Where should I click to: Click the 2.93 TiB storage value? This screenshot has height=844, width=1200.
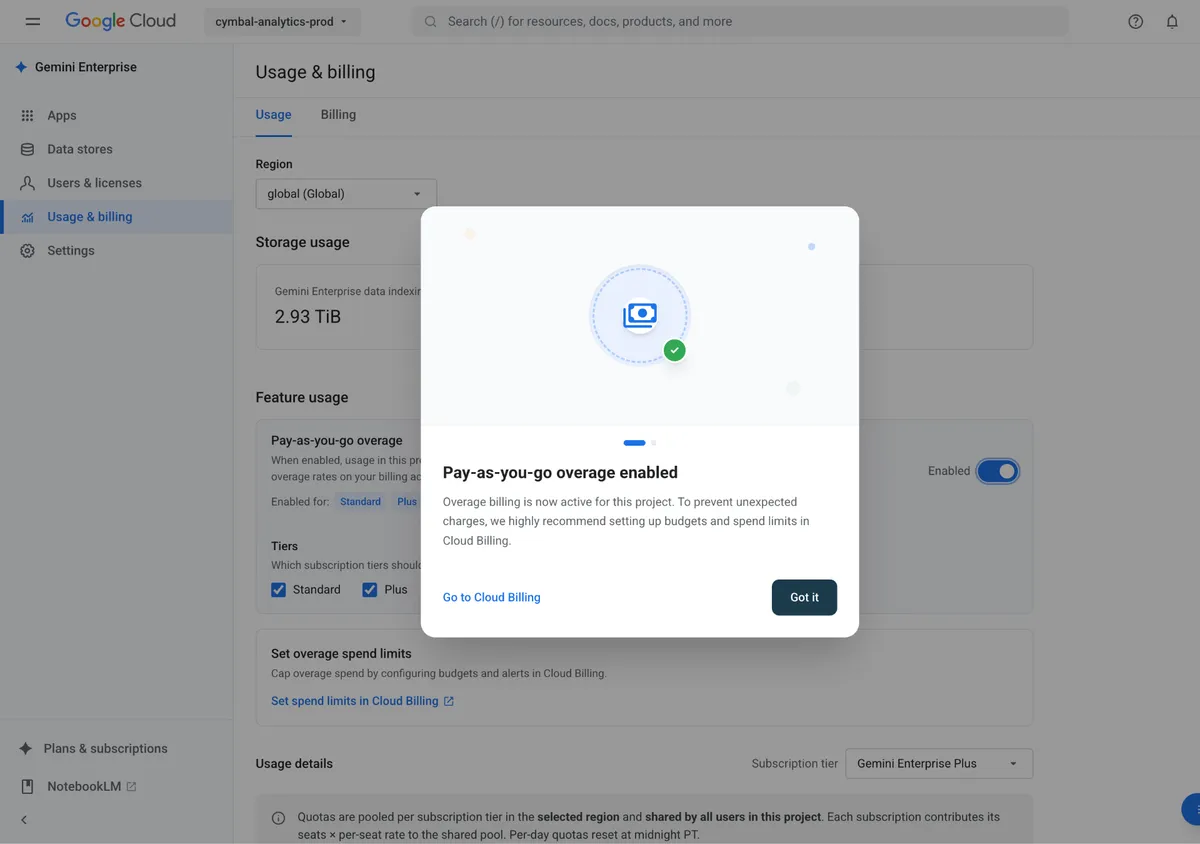pyautogui.click(x=308, y=316)
